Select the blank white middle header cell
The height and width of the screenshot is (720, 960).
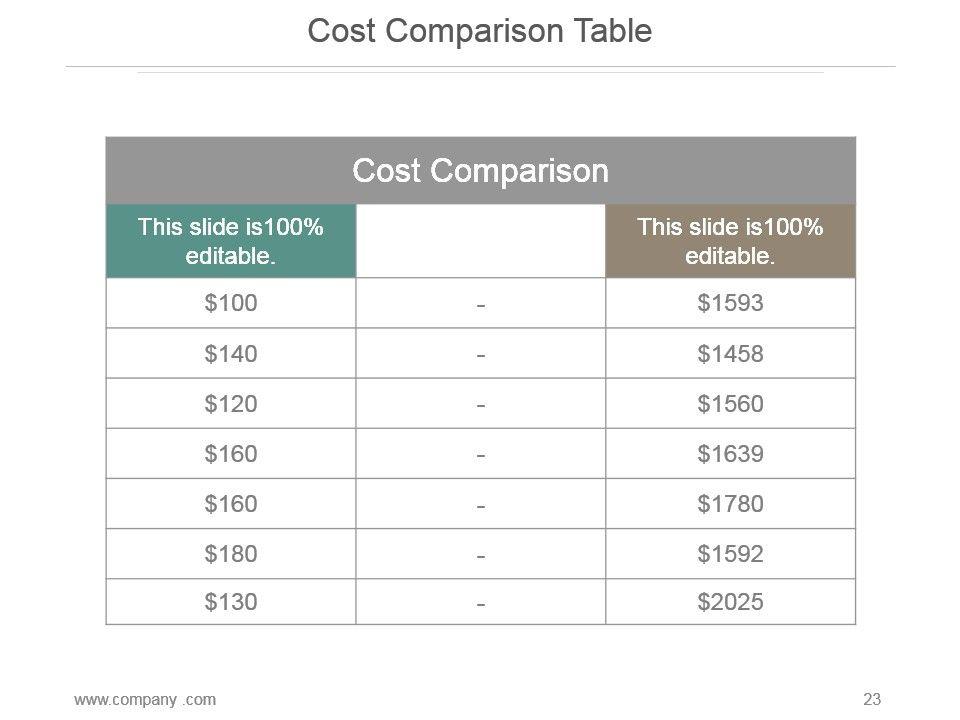click(x=480, y=241)
